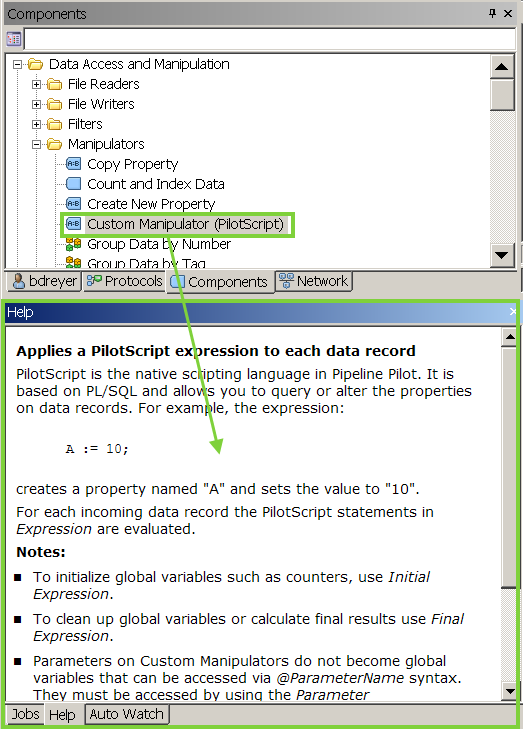Click the Group Data by Number icon
This screenshot has height=729, width=524.
(x=73, y=244)
